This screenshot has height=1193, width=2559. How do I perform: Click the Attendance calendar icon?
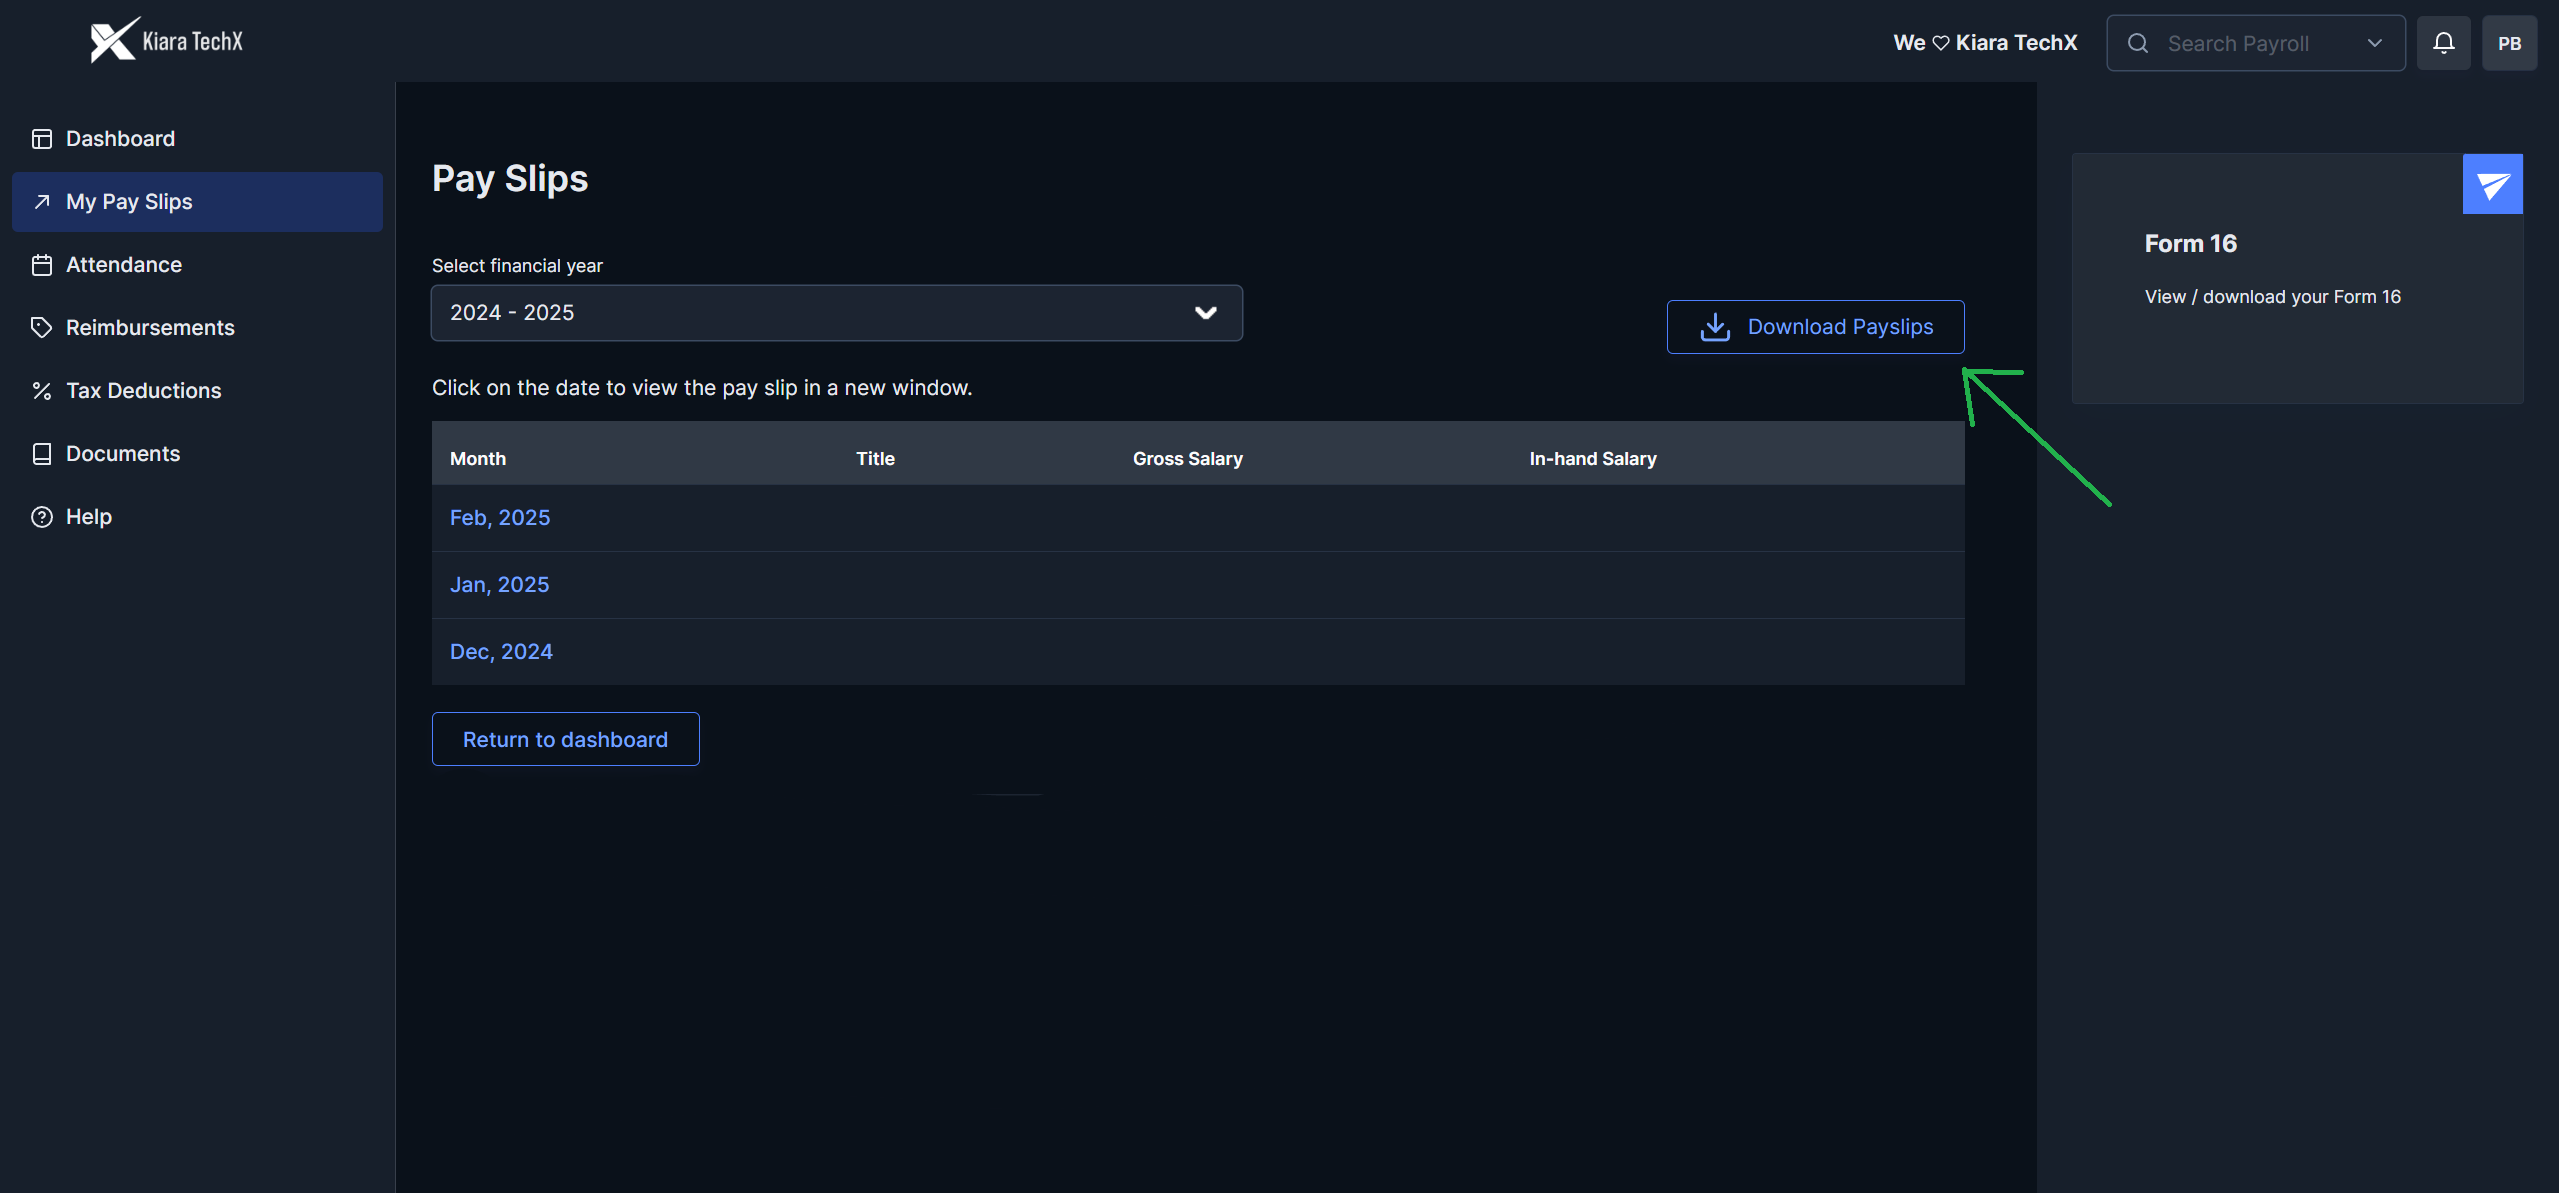(42, 265)
